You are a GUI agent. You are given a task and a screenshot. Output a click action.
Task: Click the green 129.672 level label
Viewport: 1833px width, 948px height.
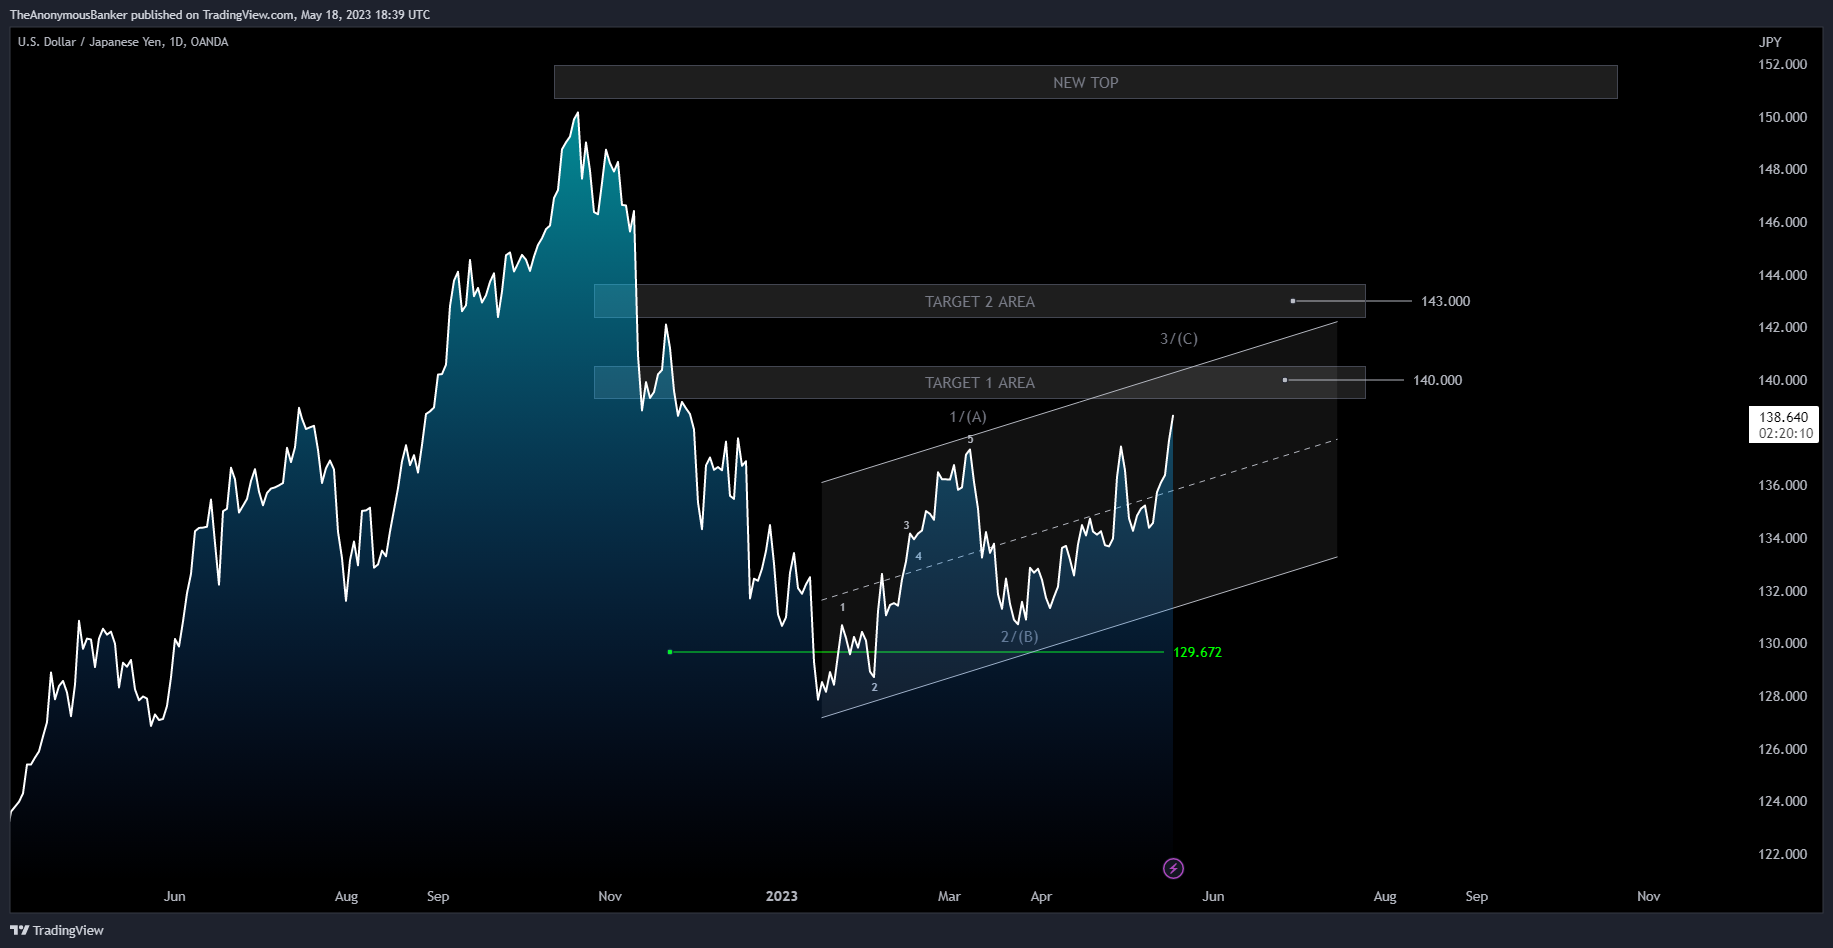[1197, 652]
